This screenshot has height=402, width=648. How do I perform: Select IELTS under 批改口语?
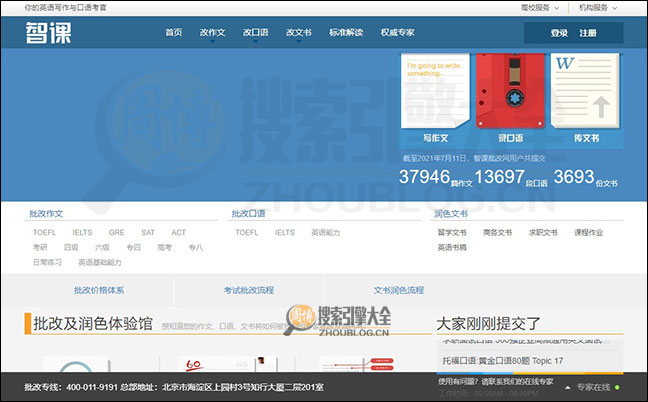pyautogui.click(x=285, y=233)
